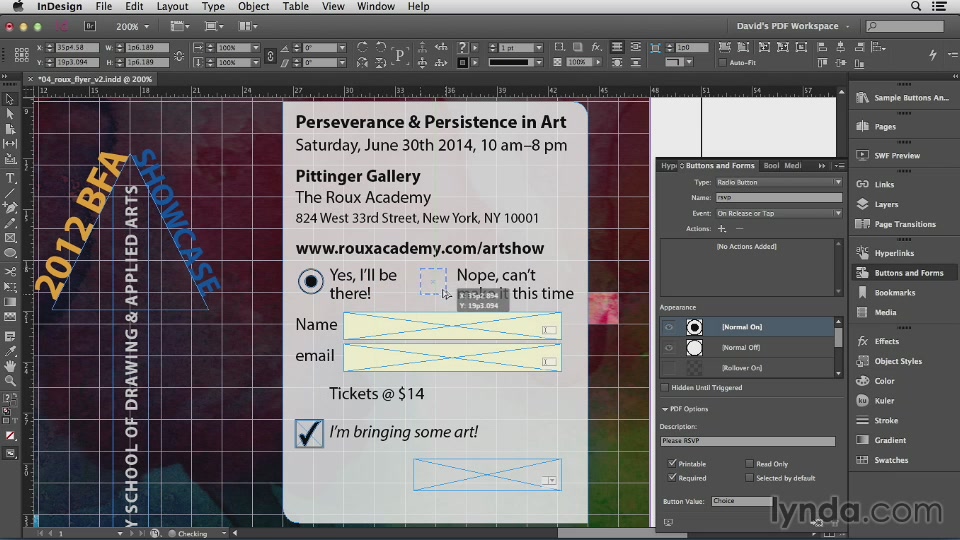The width and height of the screenshot is (960, 540).
Task: Open the Bookmarks panel
Action: click(886, 293)
